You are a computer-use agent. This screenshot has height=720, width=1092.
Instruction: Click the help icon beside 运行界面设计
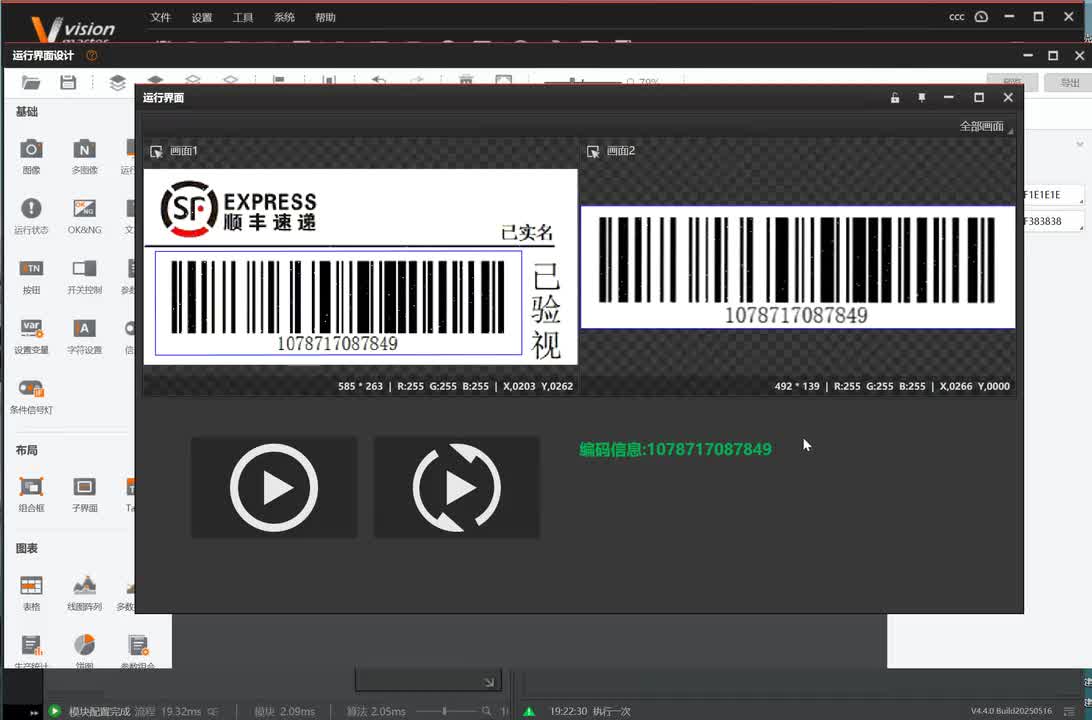(x=91, y=55)
